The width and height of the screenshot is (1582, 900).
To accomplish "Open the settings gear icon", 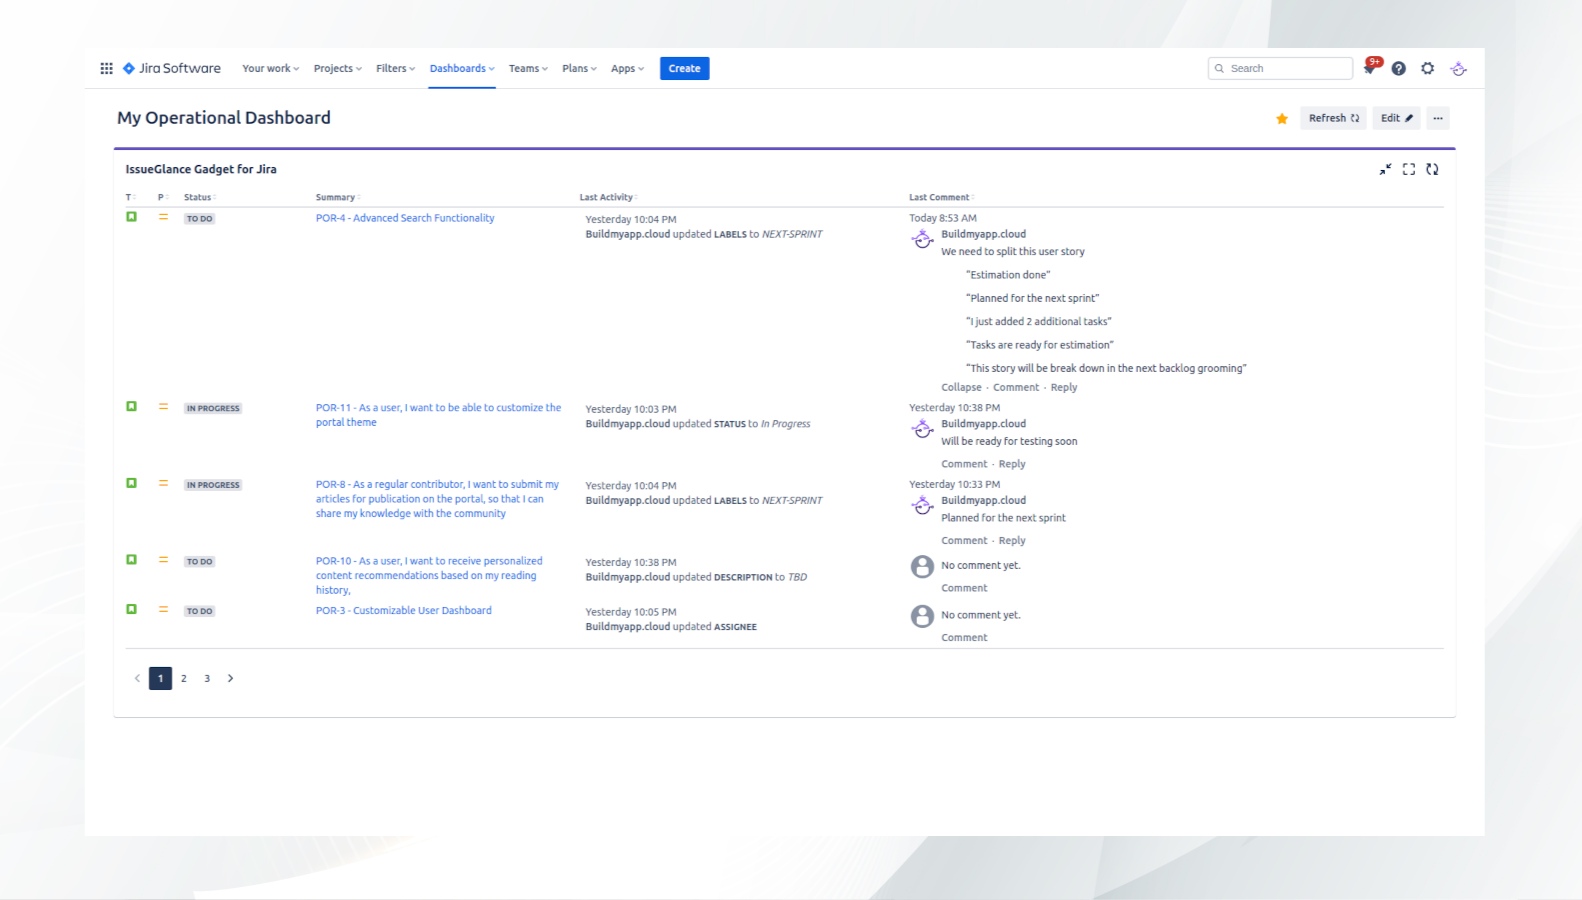I will (x=1427, y=68).
